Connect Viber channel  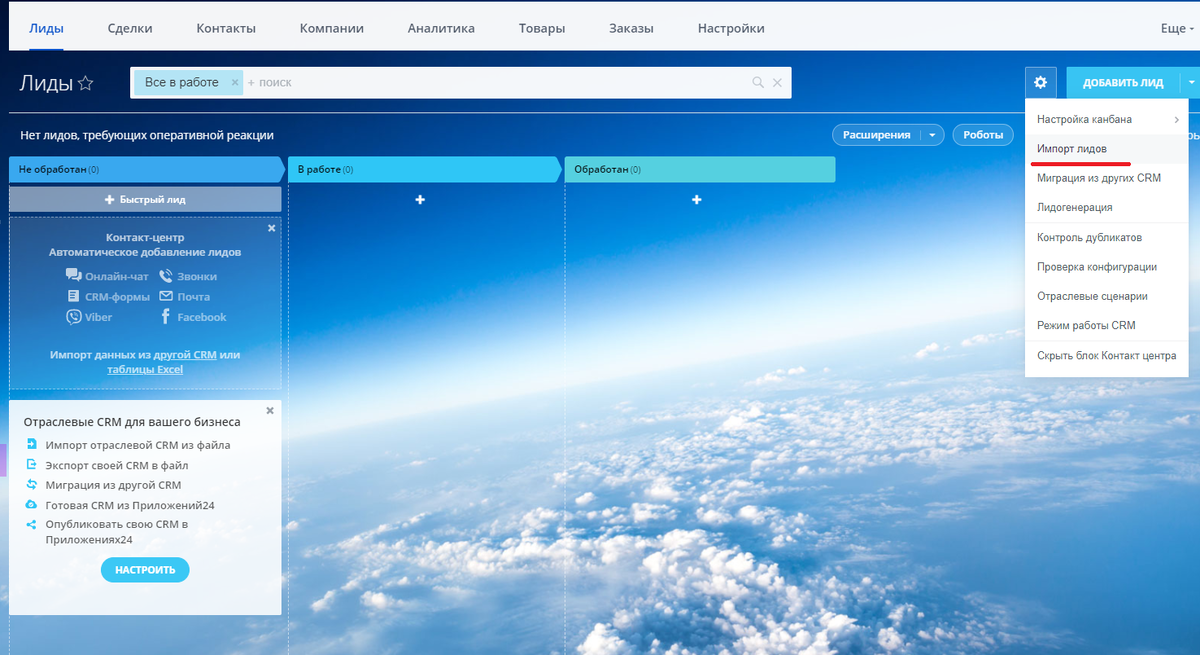pyautogui.click(x=89, y=317)
